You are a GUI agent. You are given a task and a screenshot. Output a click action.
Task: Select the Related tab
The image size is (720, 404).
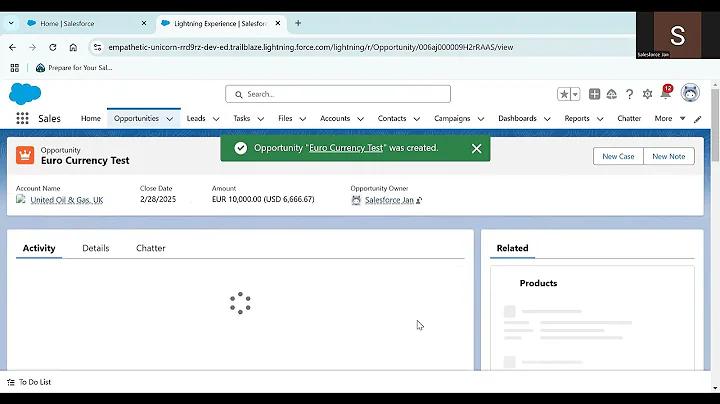click(x=512, y=248)
